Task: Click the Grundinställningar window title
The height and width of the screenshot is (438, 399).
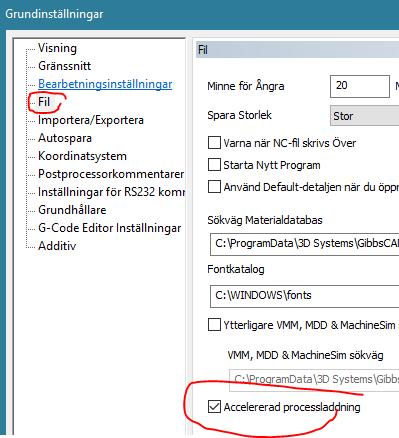Action: coord(54,14)
